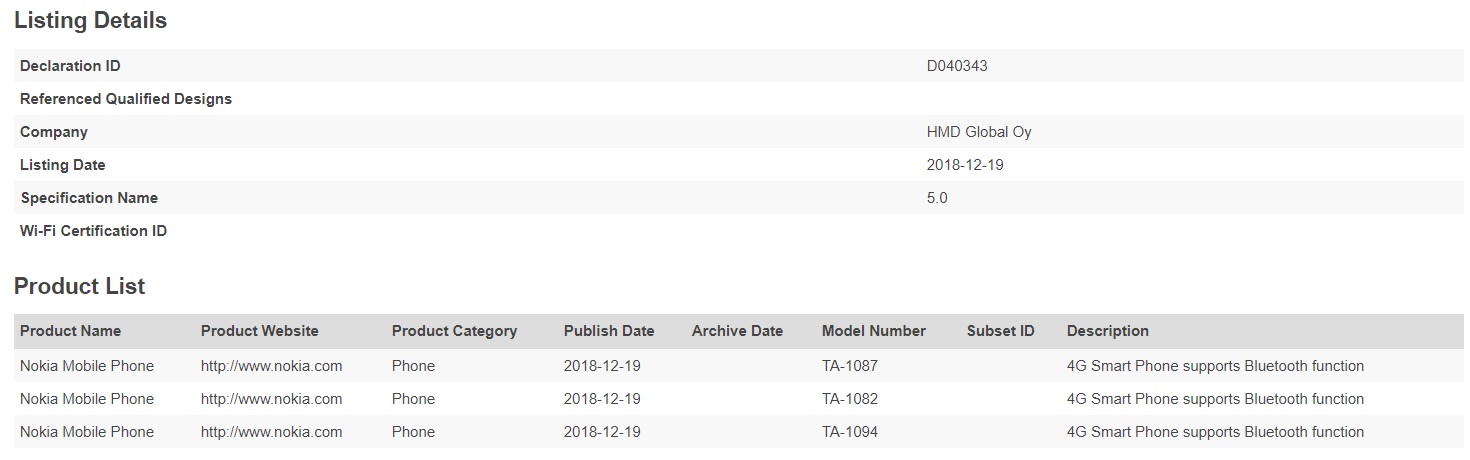This screenshot has width=1470, height=460.
Task: Select model number TA-1087 cell
Action: click(x=850, y=366)
